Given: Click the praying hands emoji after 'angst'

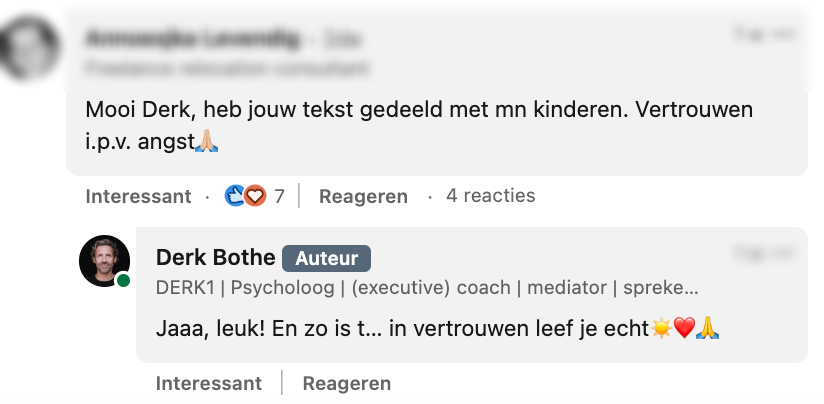Looking at the screenshot, I should [x=205, y=142].
